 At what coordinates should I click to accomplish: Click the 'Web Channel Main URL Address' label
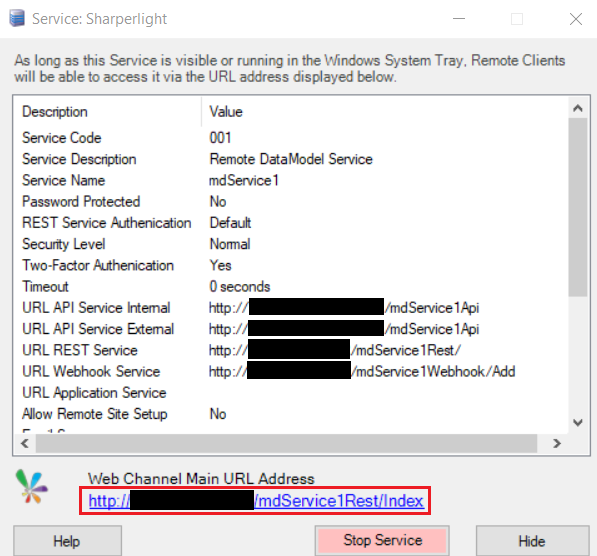pos(201,479)
